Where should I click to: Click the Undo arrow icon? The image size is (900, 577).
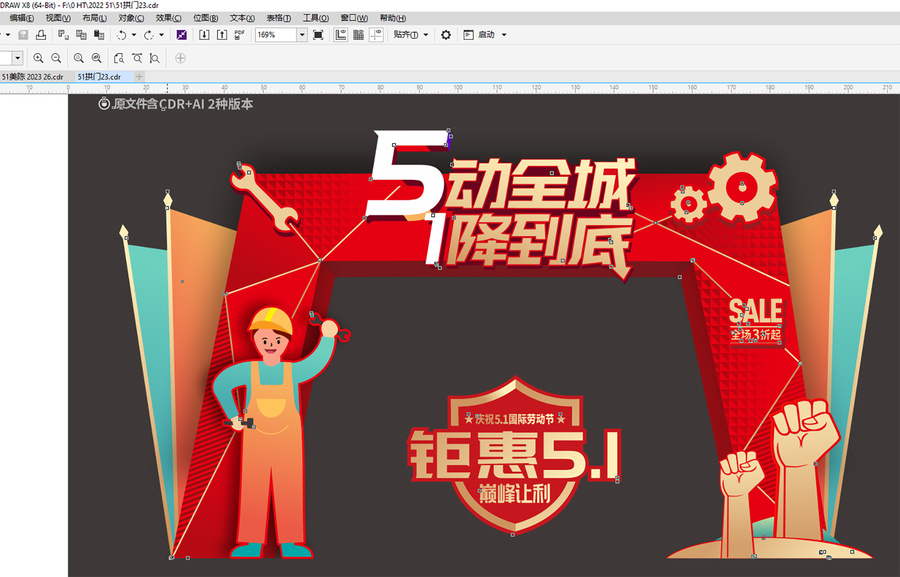click(122, 35)
